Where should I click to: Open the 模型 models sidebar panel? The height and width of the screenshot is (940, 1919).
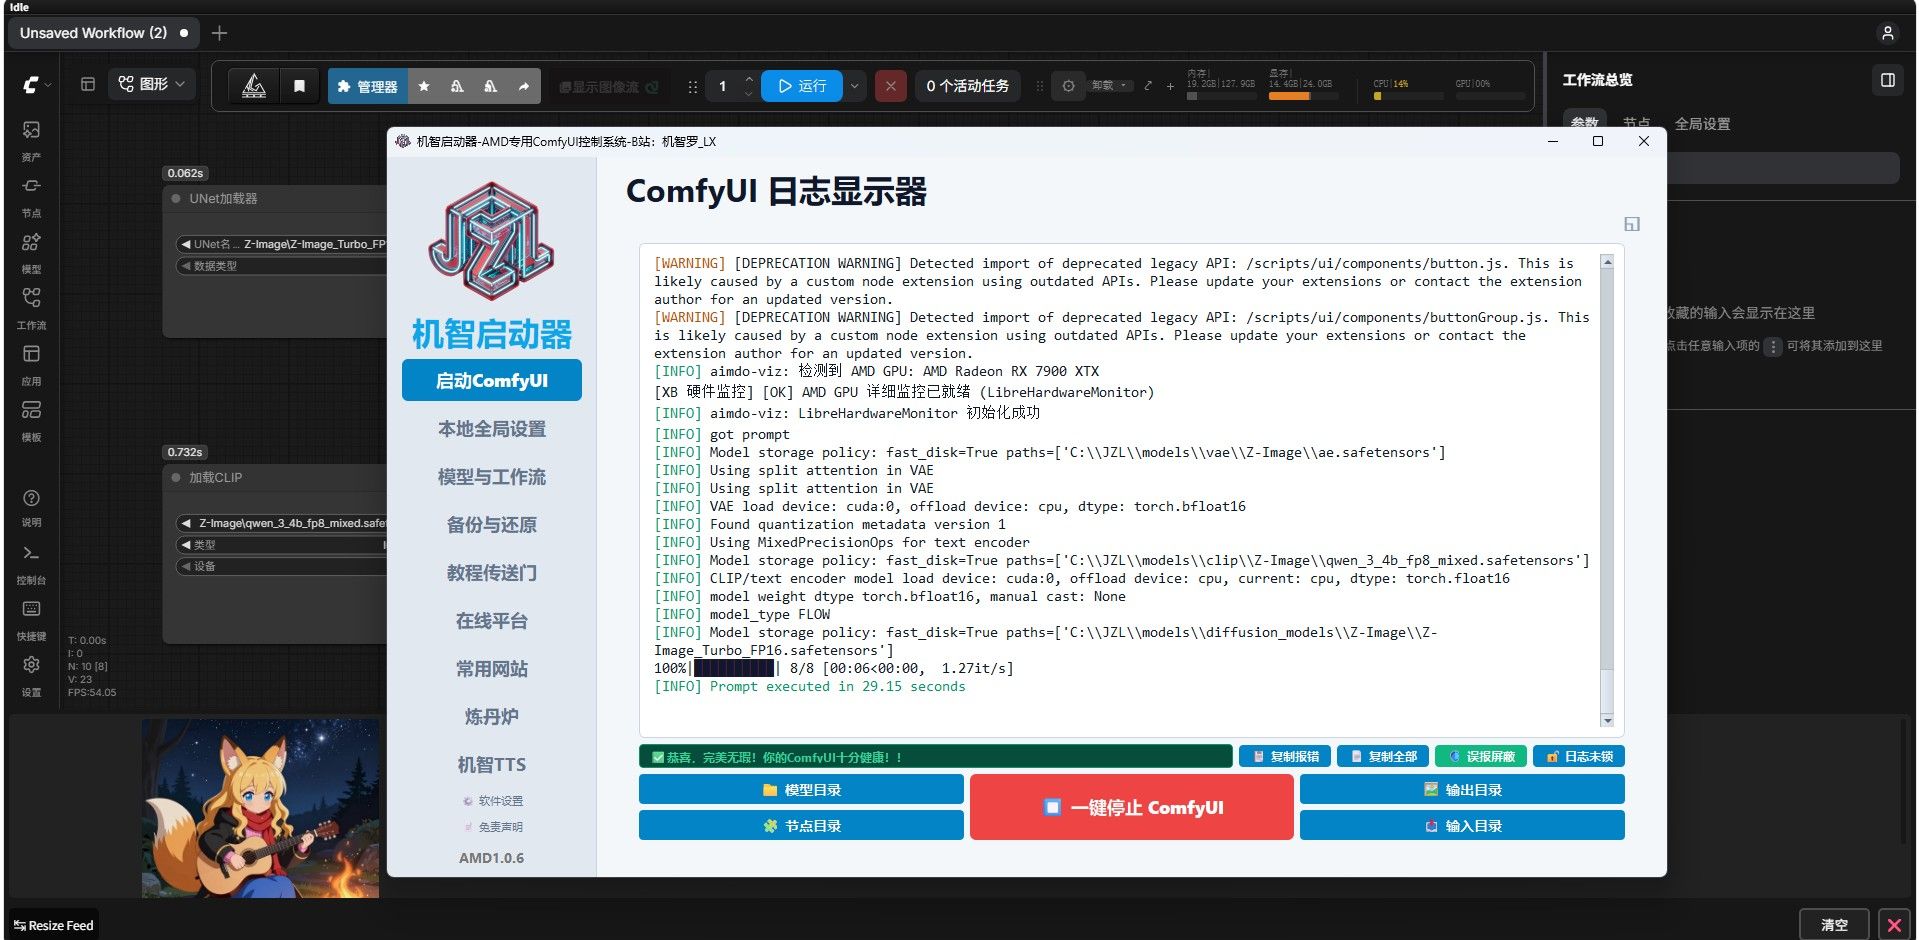click(31, 252)
